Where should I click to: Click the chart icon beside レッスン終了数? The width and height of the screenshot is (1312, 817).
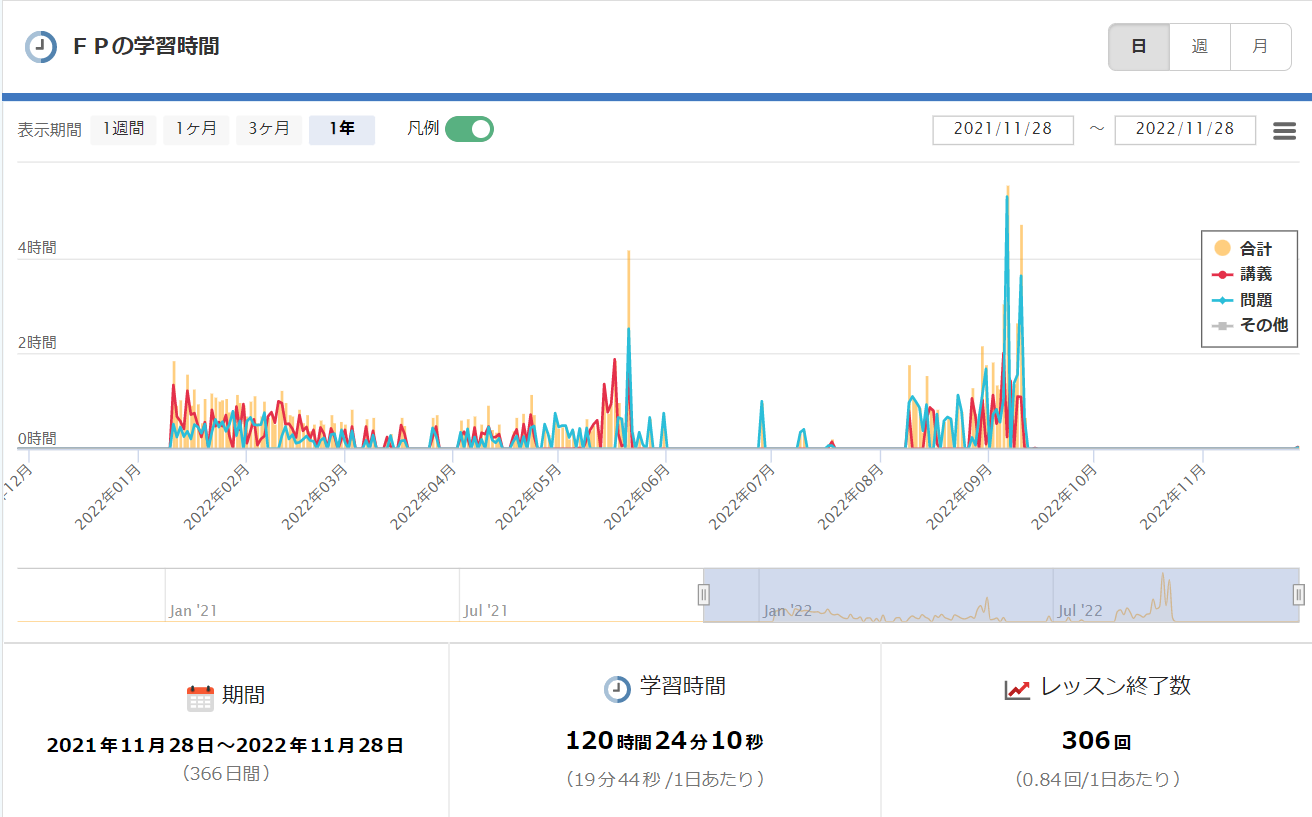click(1018, 689)
